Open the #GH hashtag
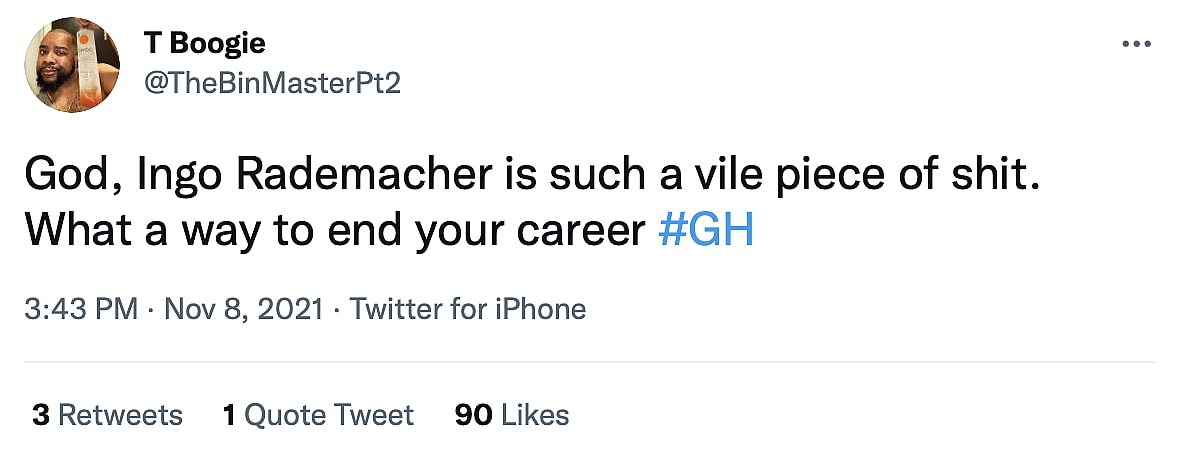The width and height of the screenshot is (1185, 463). pyautogui.click(x=706, y=230)
